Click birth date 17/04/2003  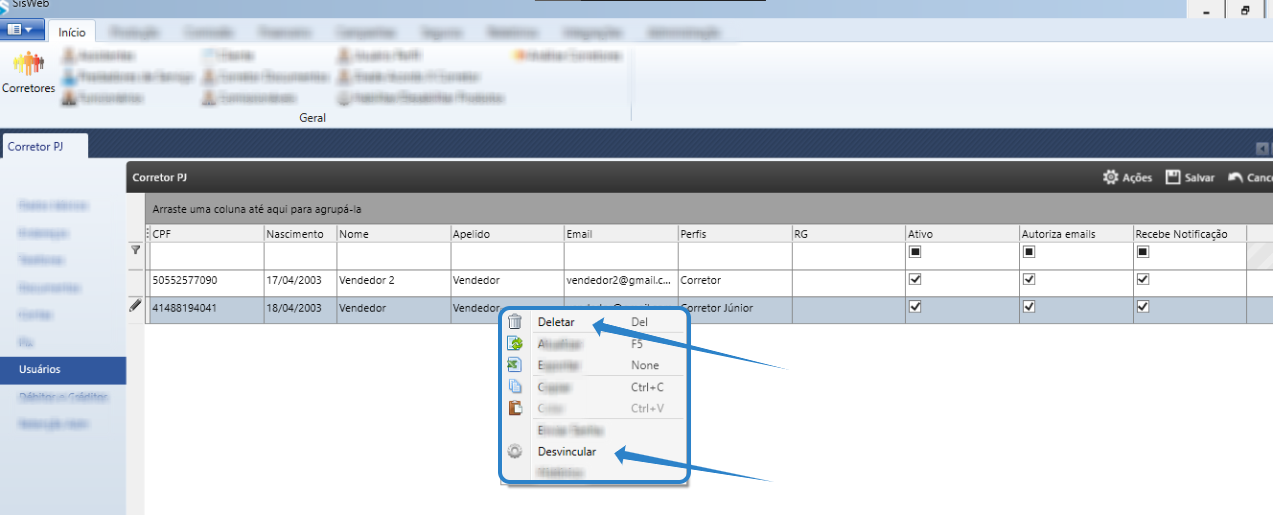[x=300, y=283]
